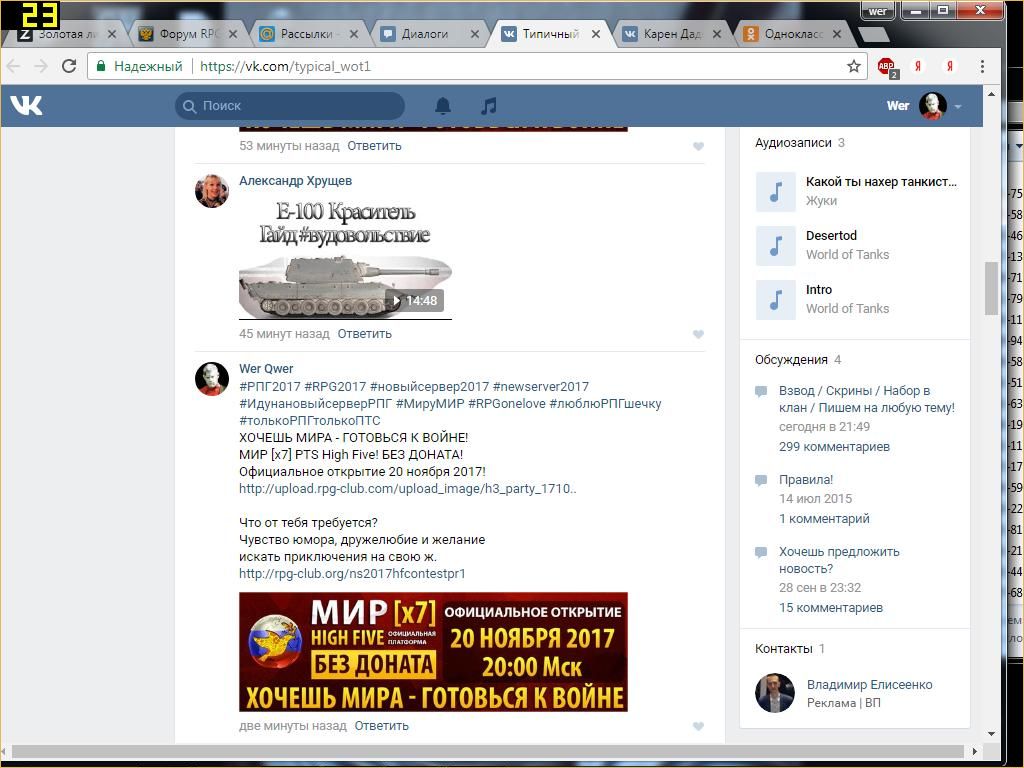Open Александр Хрущев's profile name link
Screen dimensions: 1024x768
[295, 181]
